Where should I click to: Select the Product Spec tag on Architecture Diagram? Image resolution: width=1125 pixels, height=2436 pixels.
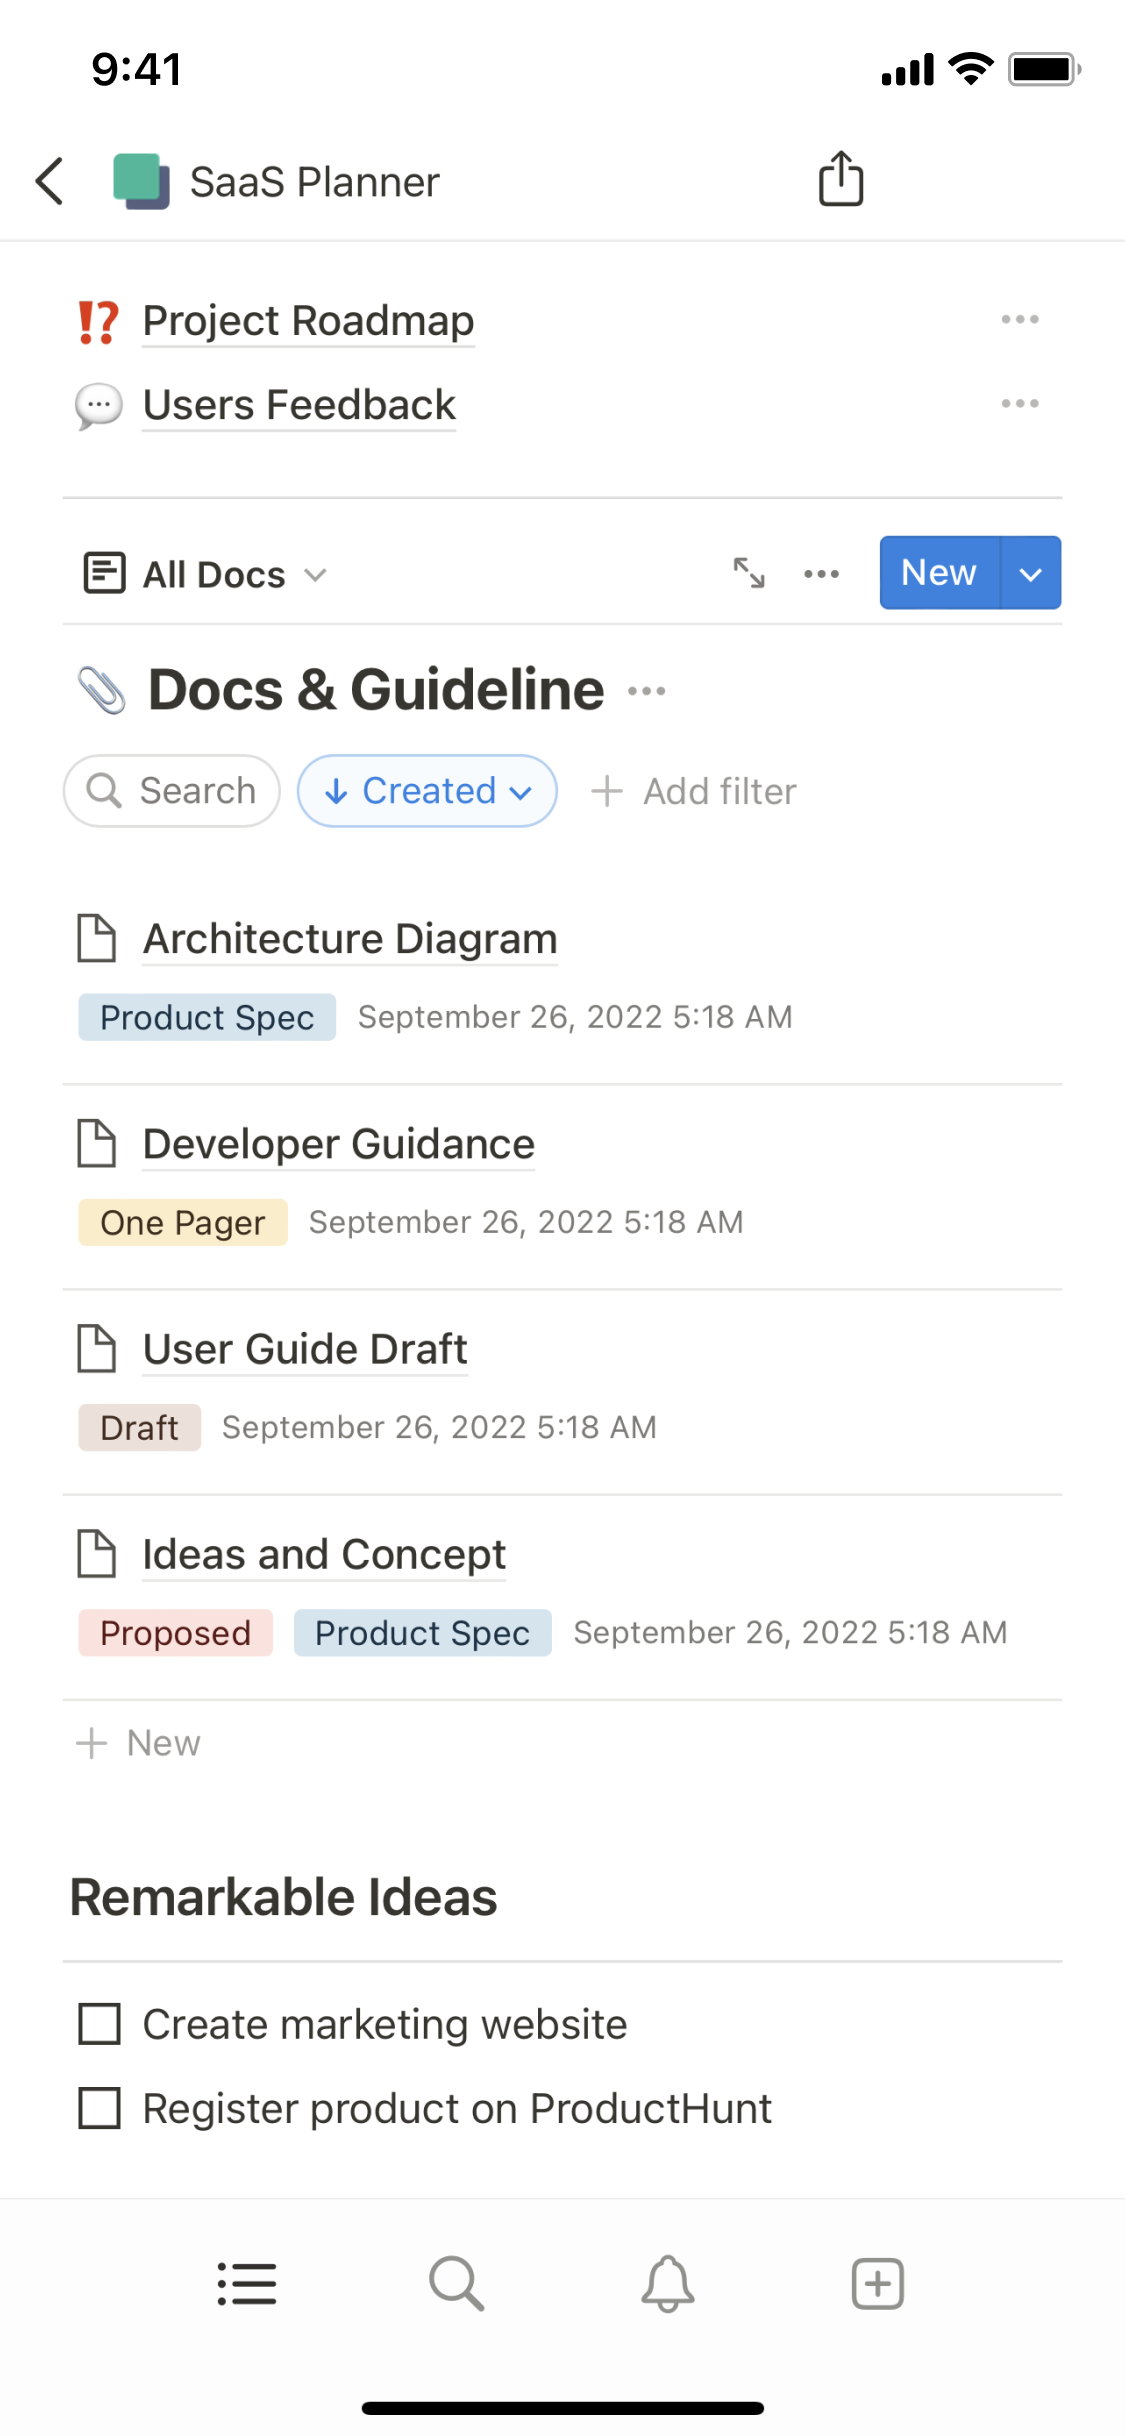207,1017
